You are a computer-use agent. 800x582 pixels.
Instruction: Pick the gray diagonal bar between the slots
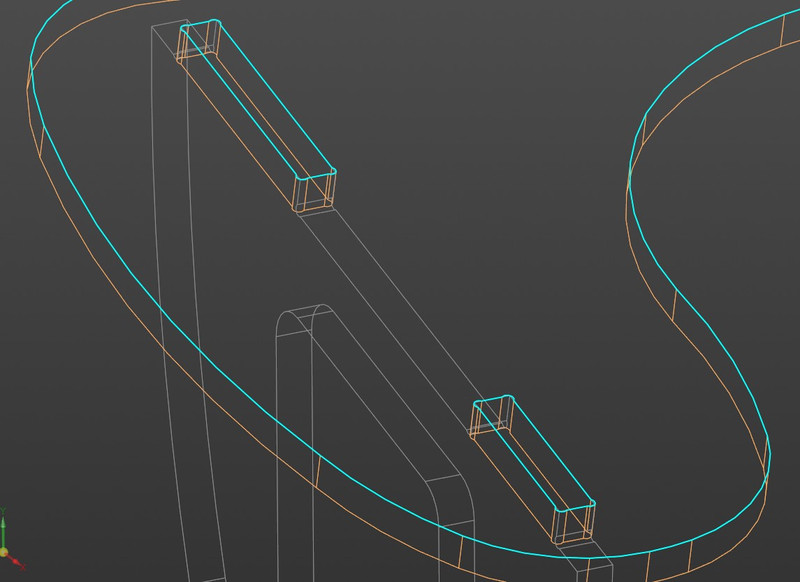click(400, 300)
